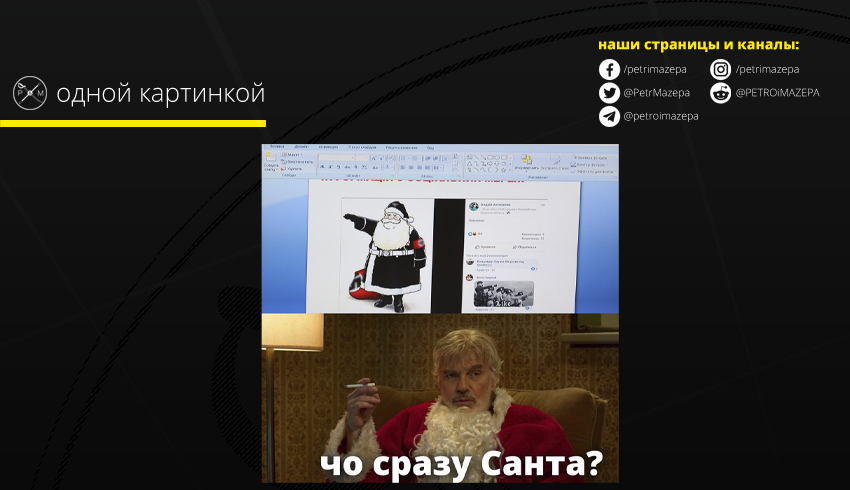Open the Анимация ribbon tab

tap(328, 148)
